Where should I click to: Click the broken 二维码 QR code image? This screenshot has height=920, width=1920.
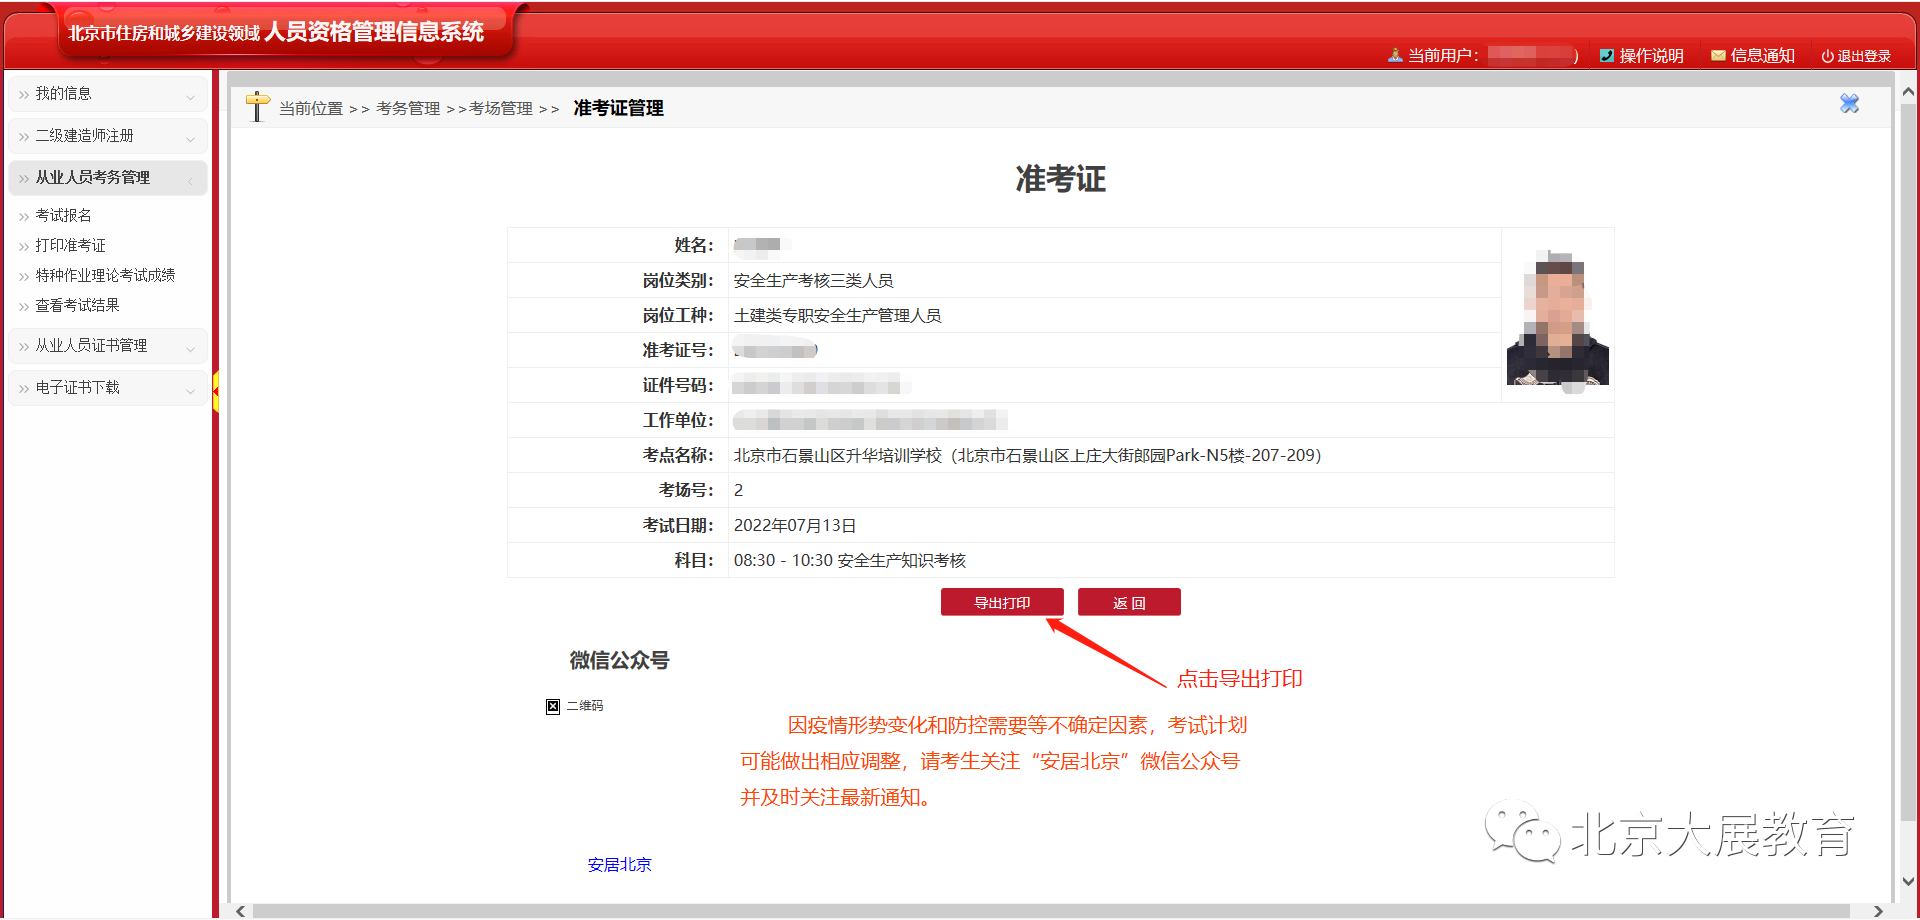553,706
